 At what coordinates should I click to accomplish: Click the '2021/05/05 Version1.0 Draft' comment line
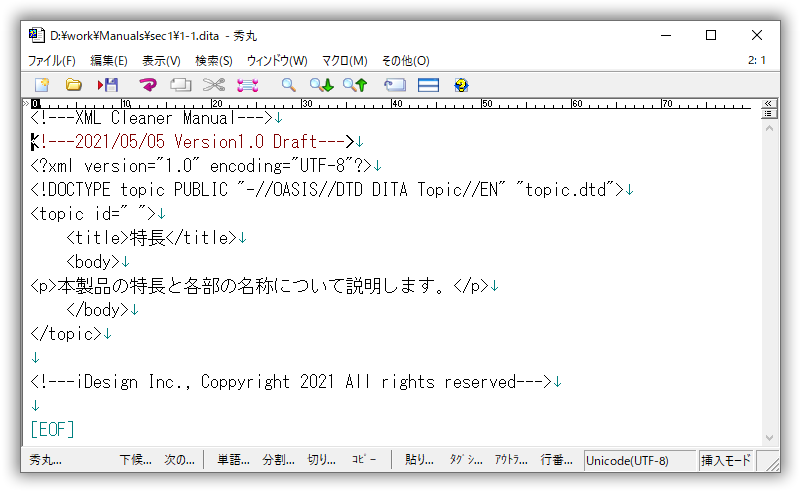[x=192, y=142]
